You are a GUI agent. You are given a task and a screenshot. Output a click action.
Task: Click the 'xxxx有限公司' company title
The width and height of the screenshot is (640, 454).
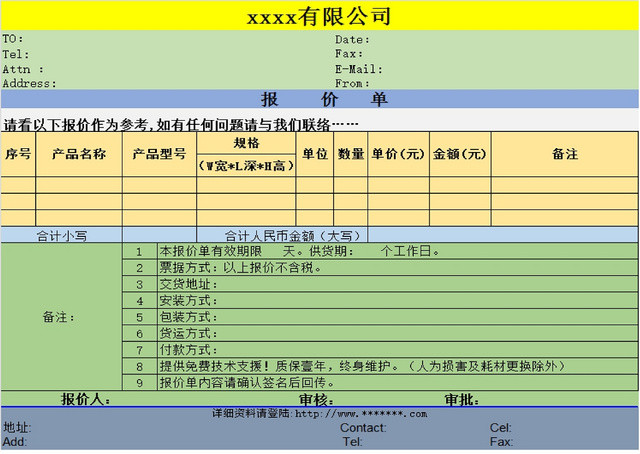319,17
